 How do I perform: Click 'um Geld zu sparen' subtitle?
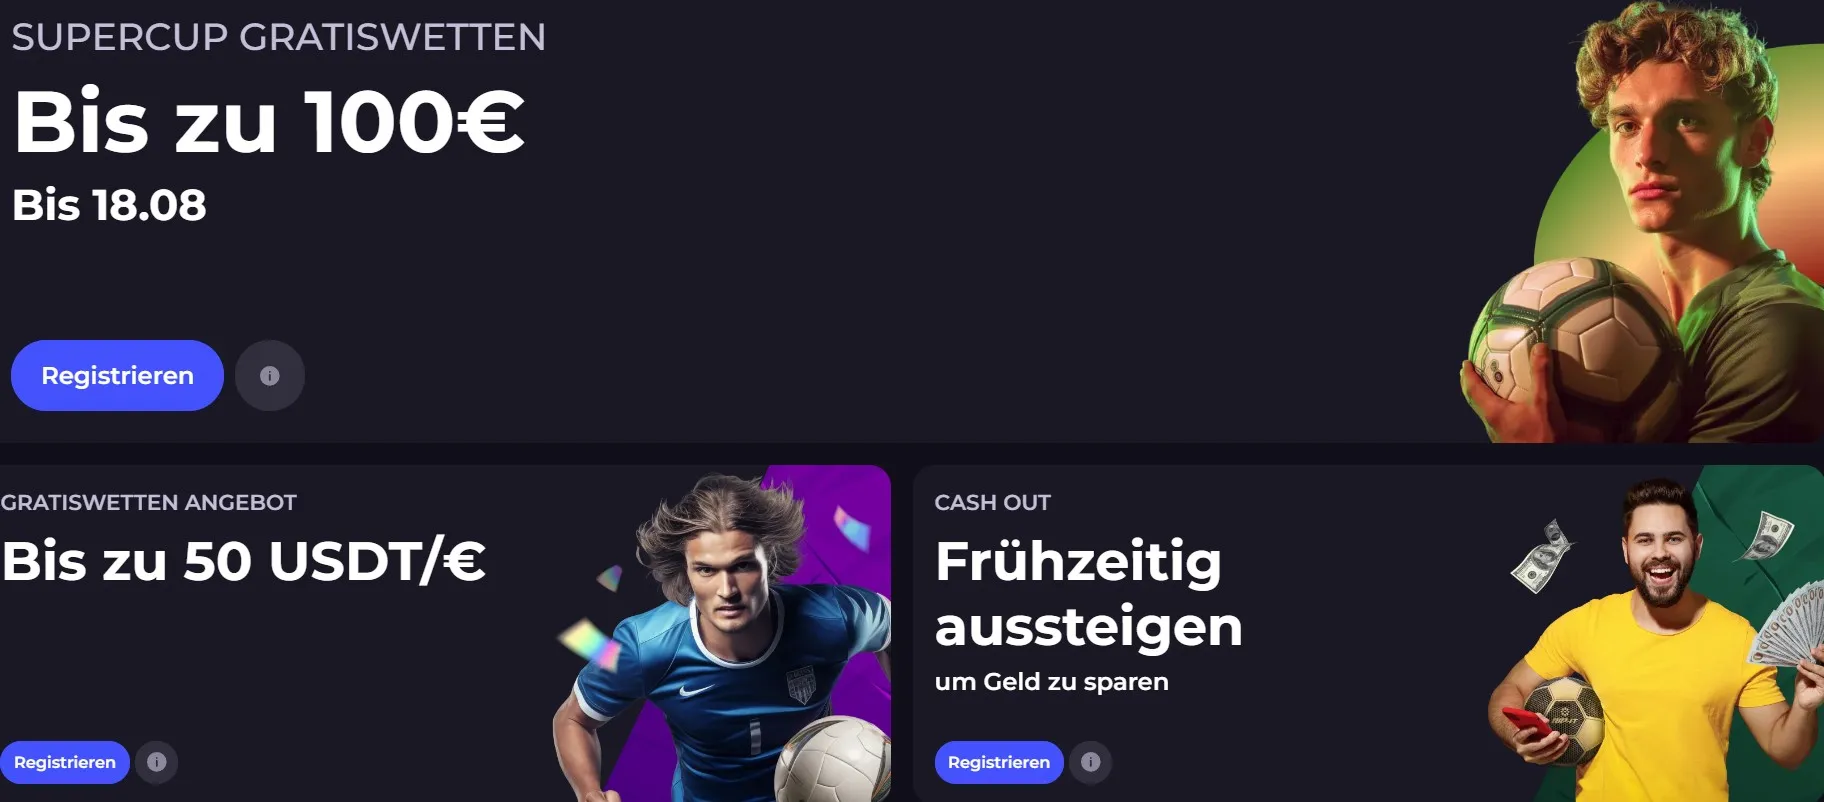tap(1052, 681)
